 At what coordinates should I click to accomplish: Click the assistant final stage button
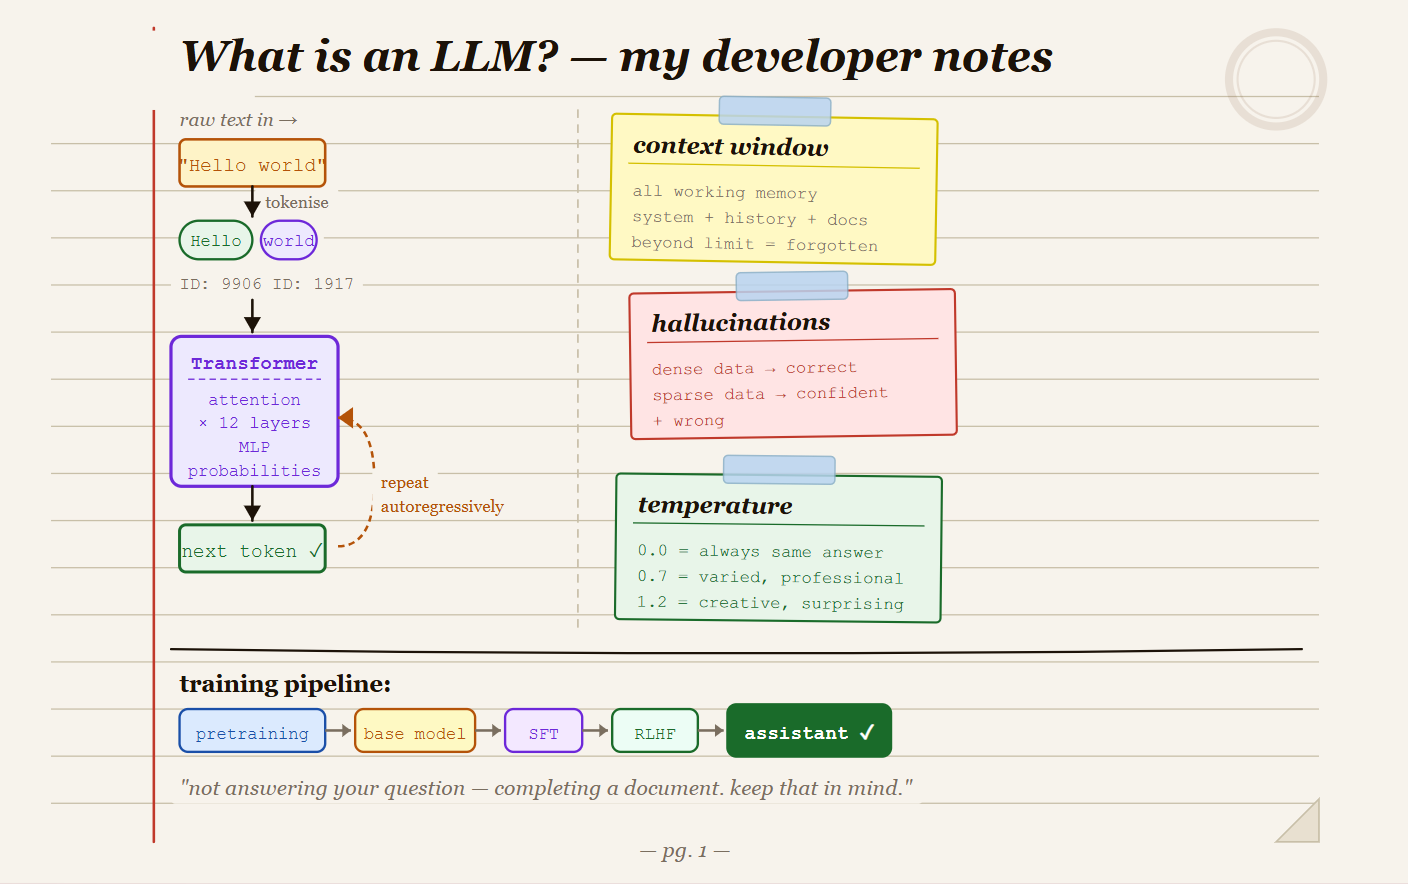pyautogui.click(x=808, y=731)
